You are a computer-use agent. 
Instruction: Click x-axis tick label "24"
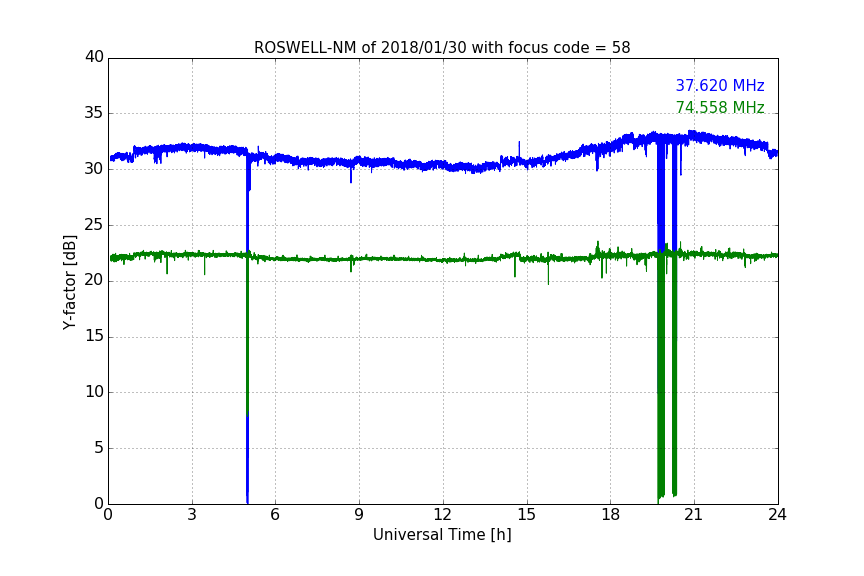[x=777, y=515]
